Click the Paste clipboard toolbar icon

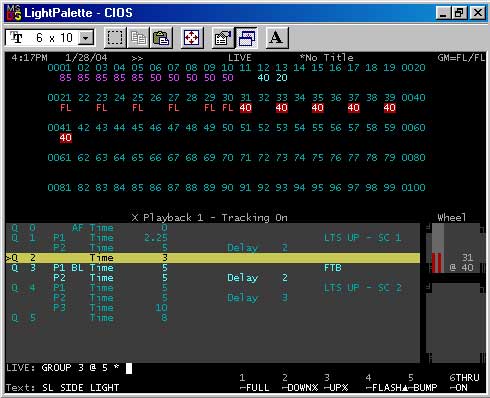tap(161, 38)
